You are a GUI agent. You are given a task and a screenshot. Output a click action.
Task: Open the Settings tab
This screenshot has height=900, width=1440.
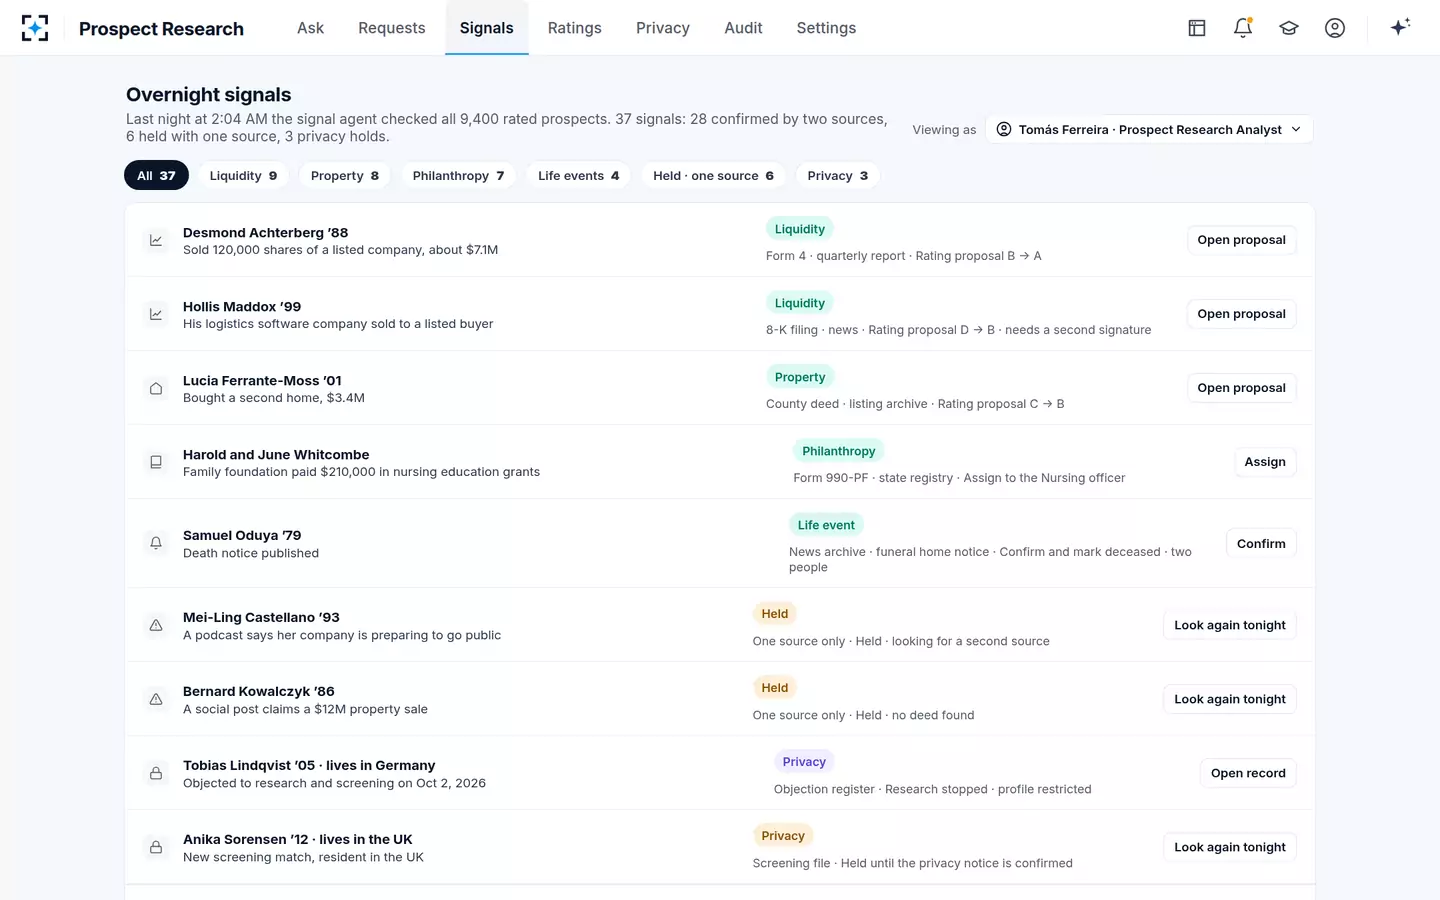pyautogui.click(x=826, y=28)
